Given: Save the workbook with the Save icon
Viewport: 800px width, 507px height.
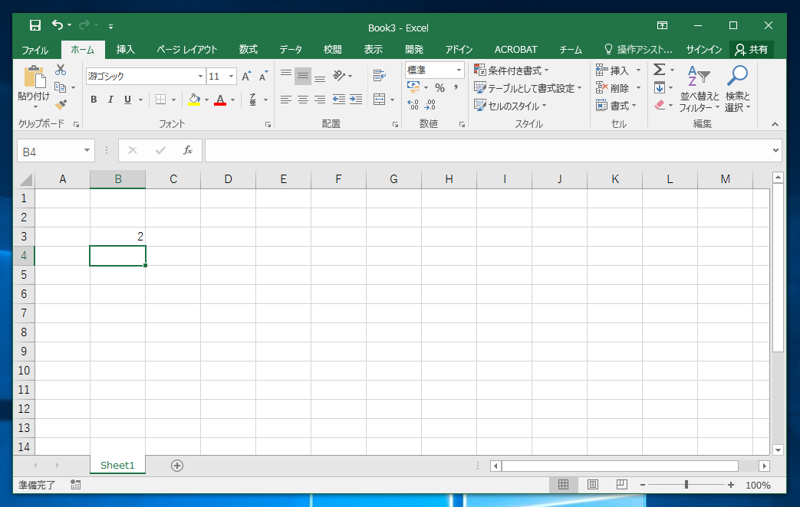Looking at the screenshot, I should pos(35,26).
